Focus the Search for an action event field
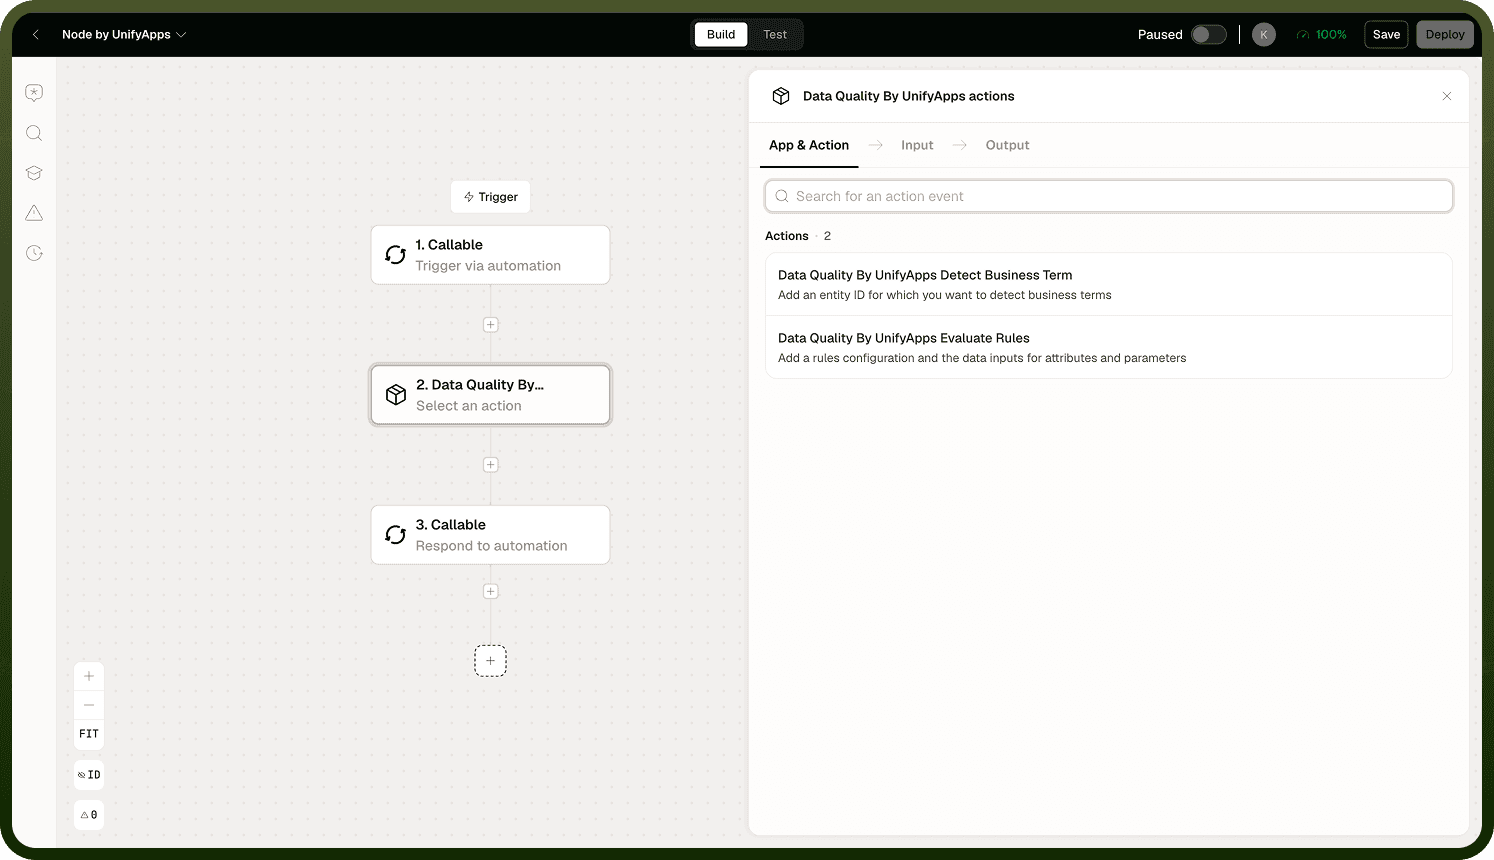The image size is (1494, 860). [x=1108, y=197]
